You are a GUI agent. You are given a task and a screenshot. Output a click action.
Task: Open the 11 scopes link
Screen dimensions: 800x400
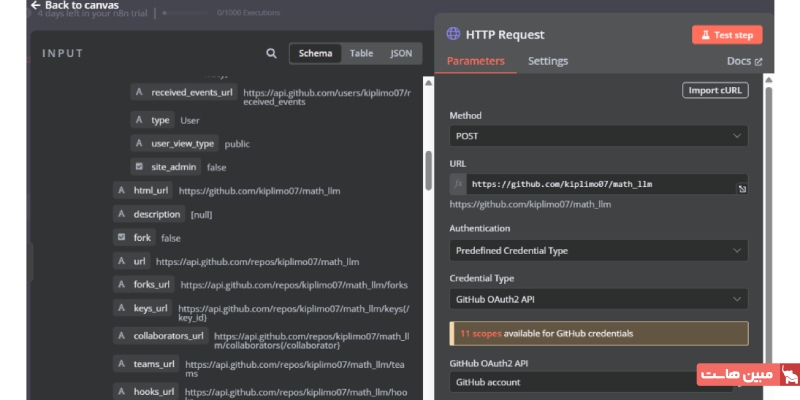point(481,334)
